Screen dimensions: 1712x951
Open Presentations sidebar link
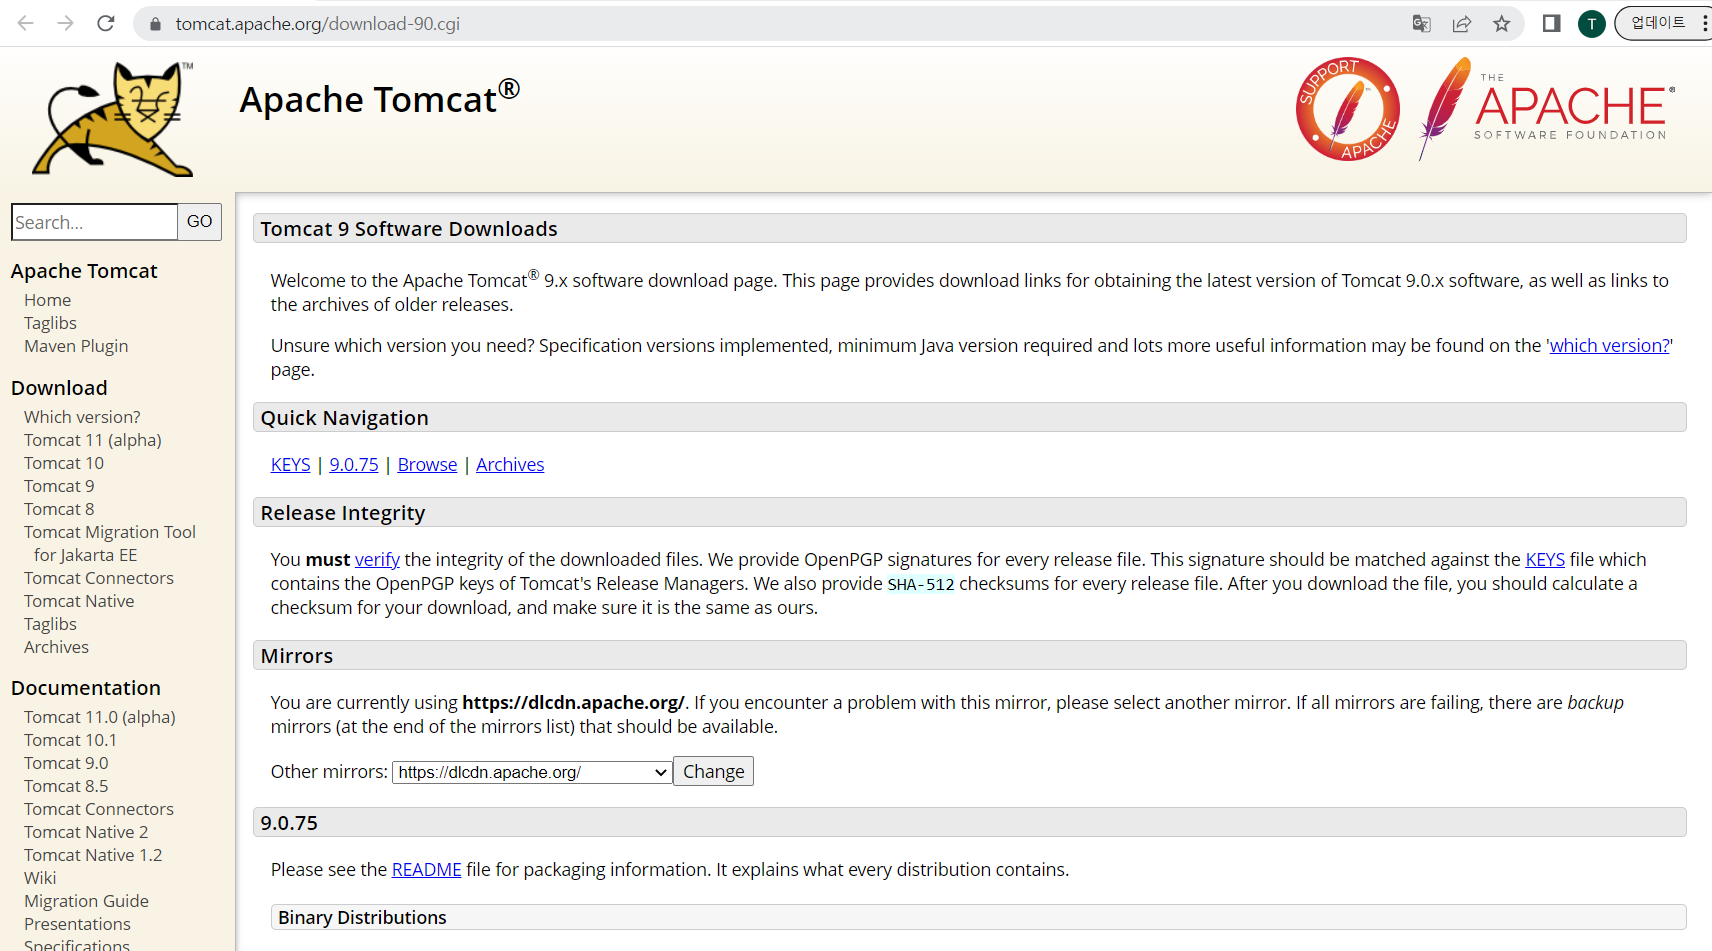[77, 924]
